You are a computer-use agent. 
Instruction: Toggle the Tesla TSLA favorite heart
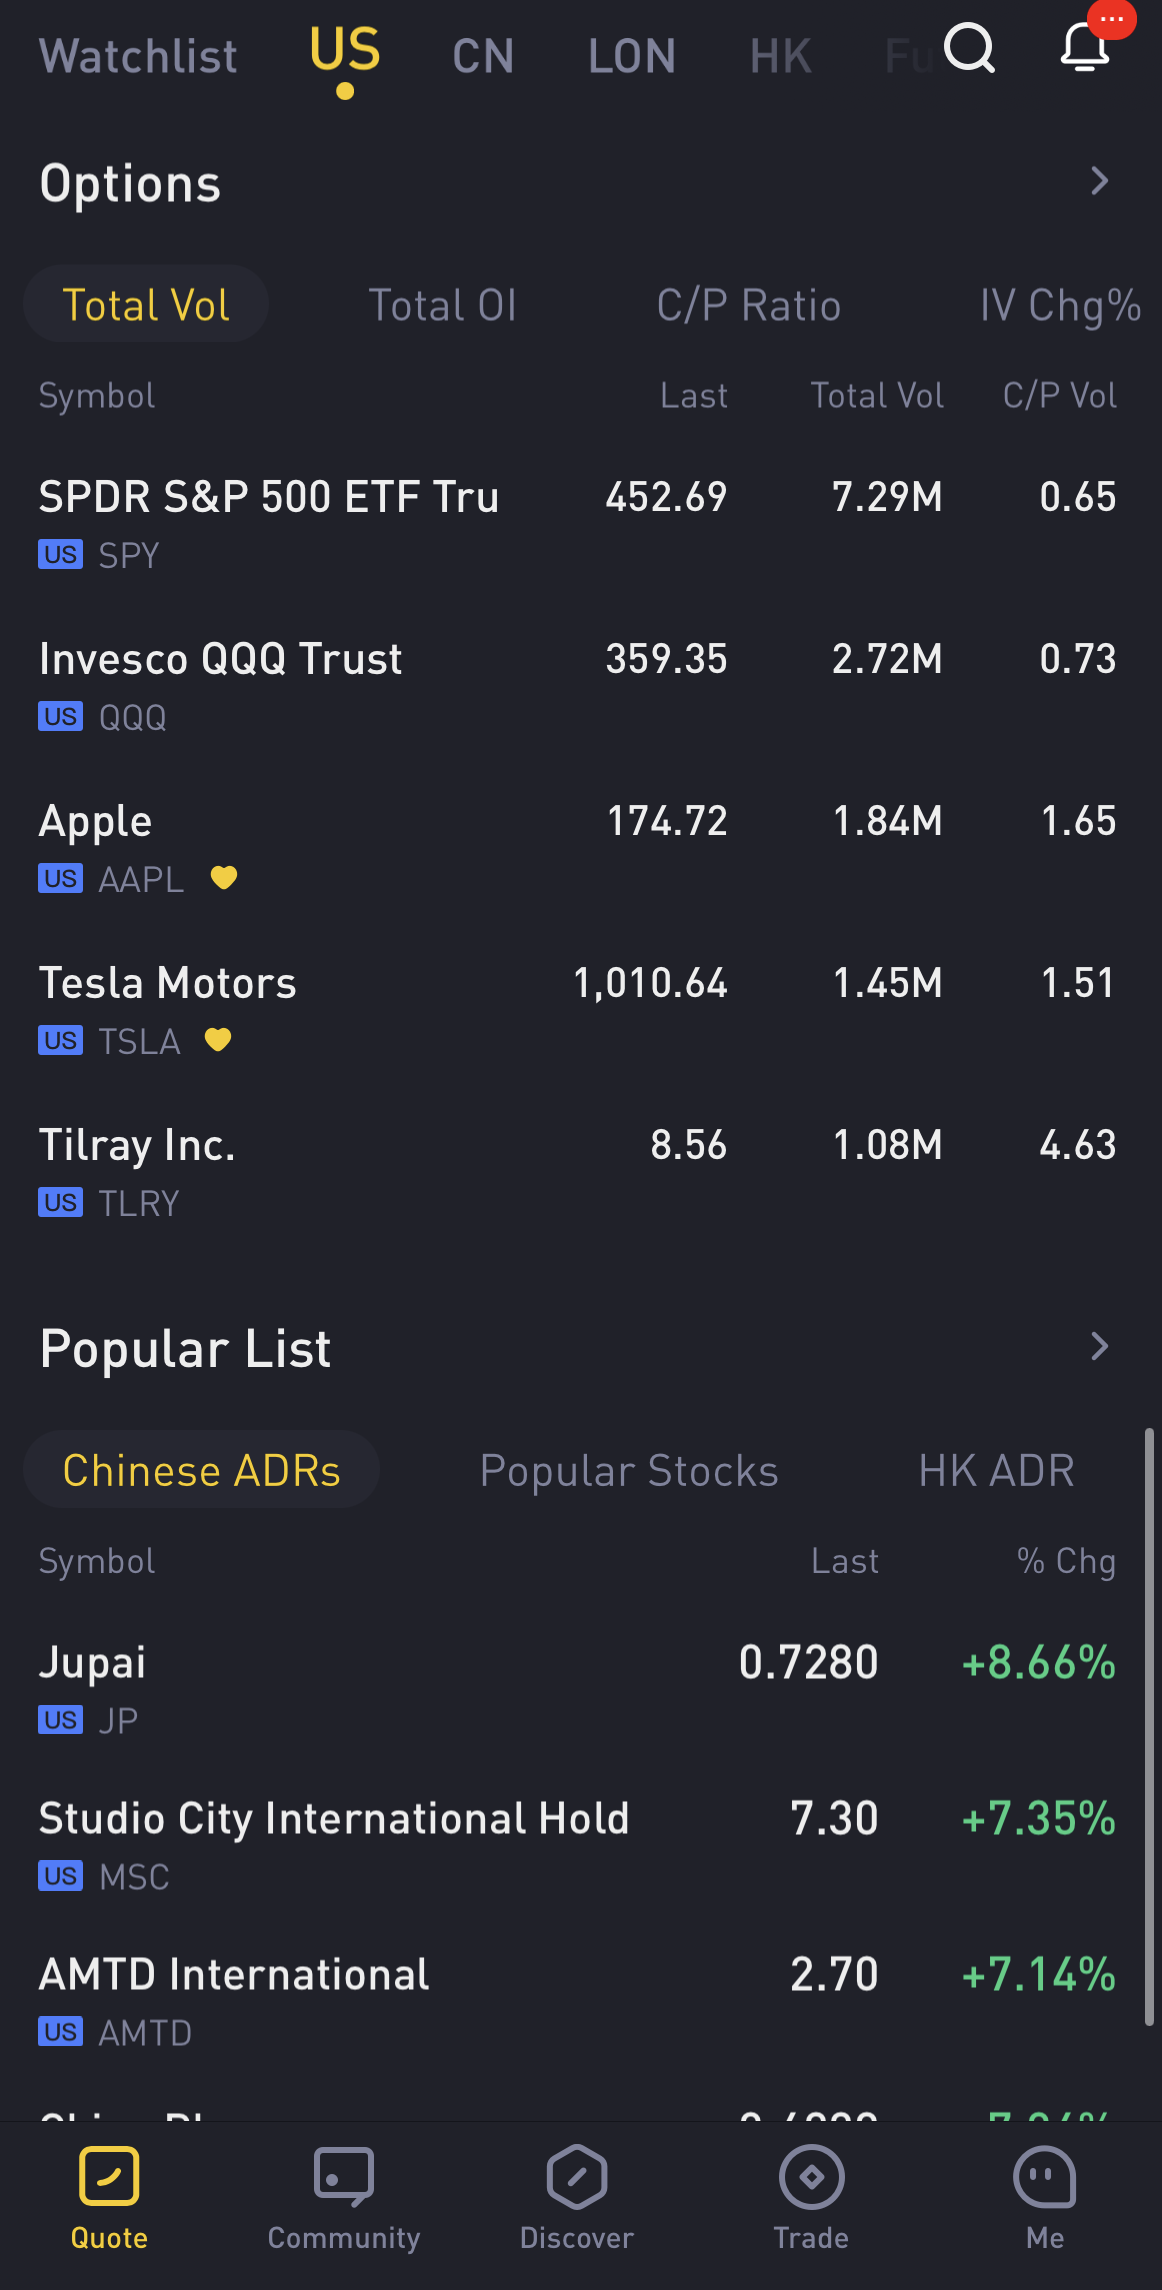pyautogui.click(x=218, y=1040)
